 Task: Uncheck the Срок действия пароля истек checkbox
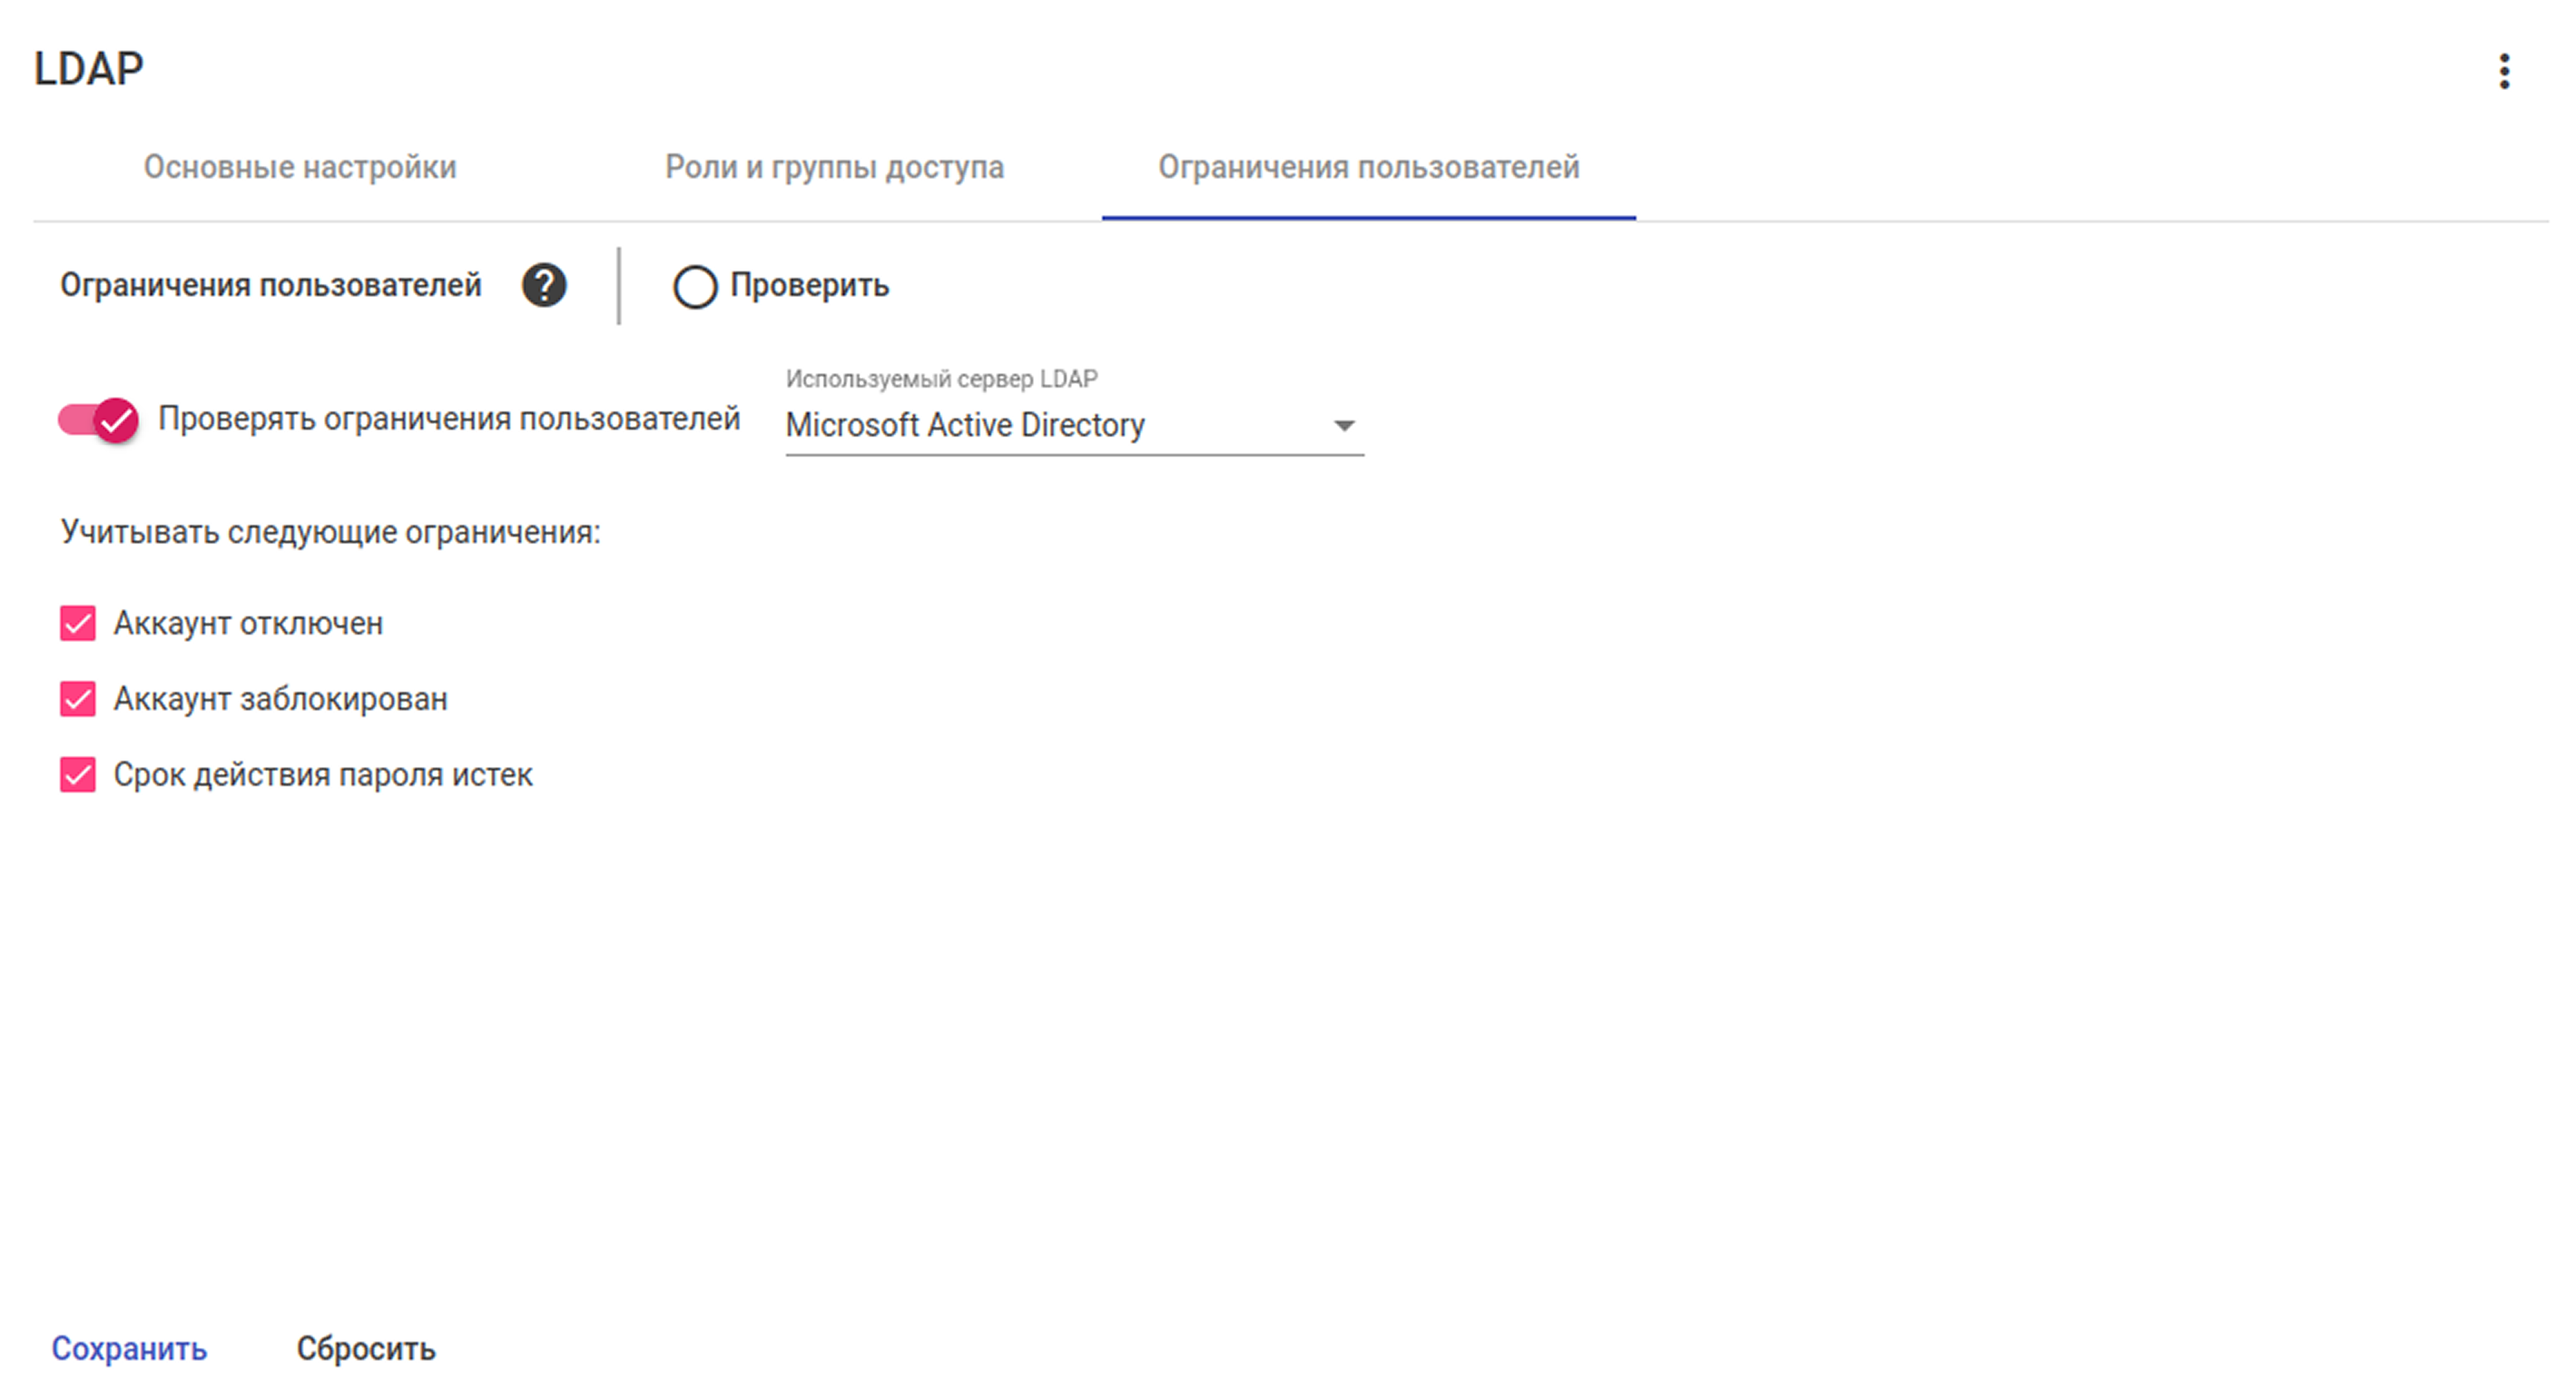tap(78, 775)
